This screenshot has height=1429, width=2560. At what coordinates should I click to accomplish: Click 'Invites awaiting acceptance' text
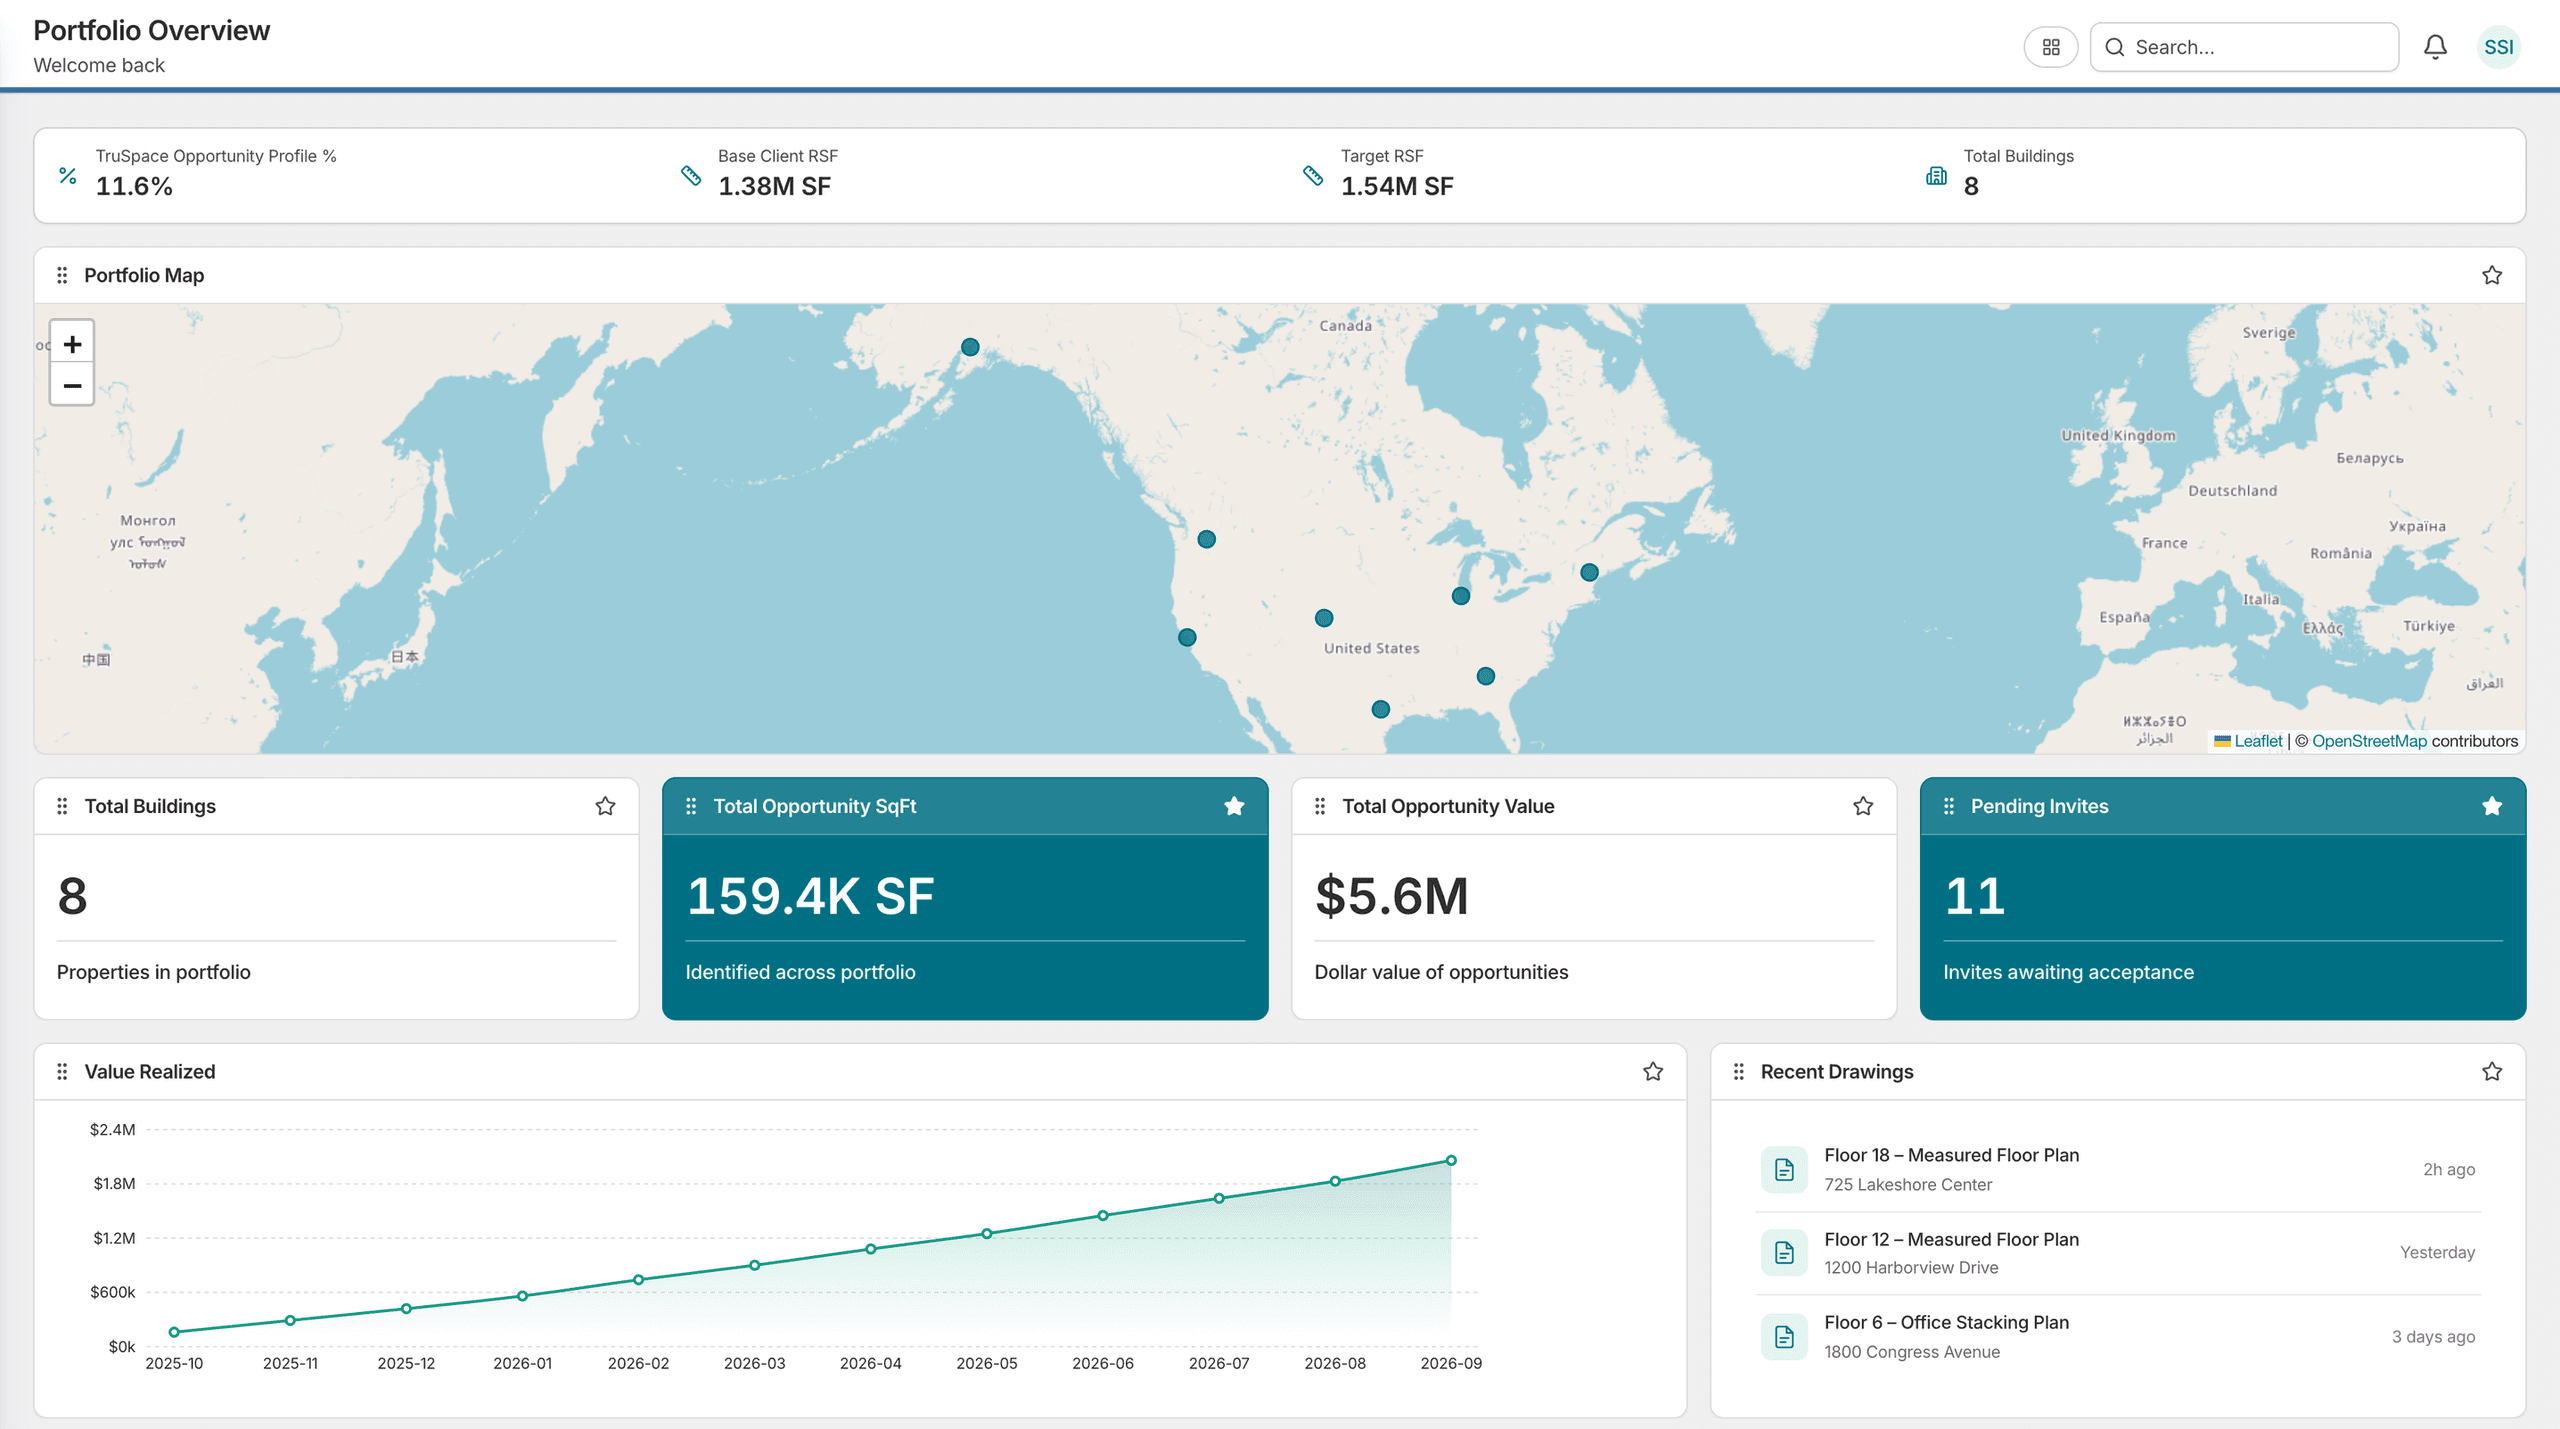(x=2067, y=972)
